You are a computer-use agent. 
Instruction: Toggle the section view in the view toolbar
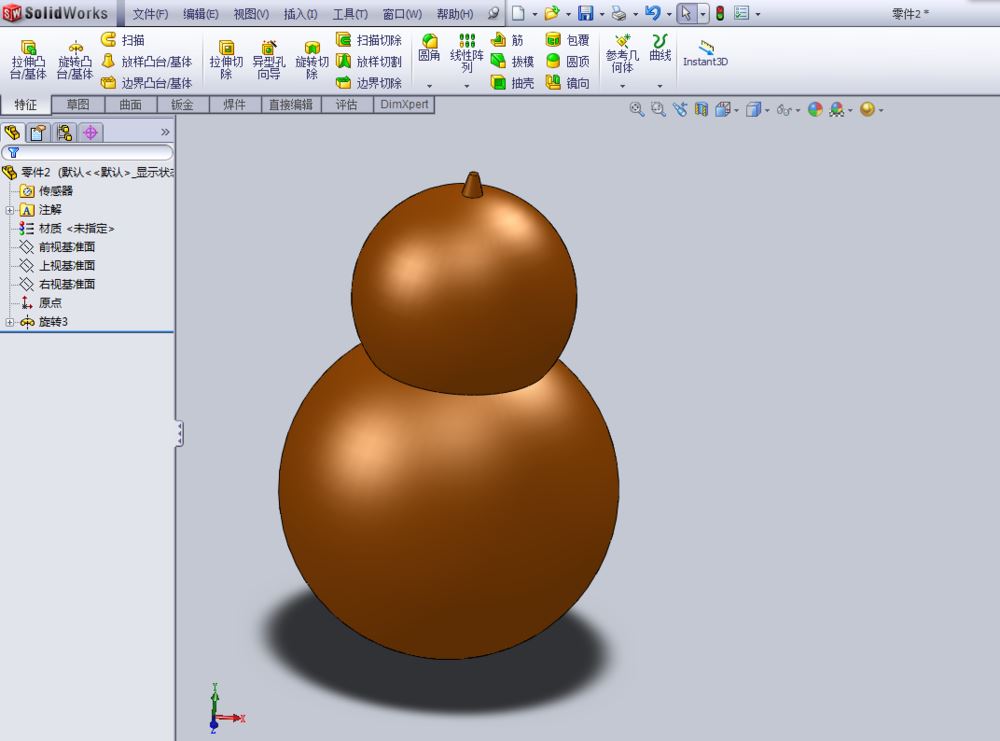coord(702,109)
